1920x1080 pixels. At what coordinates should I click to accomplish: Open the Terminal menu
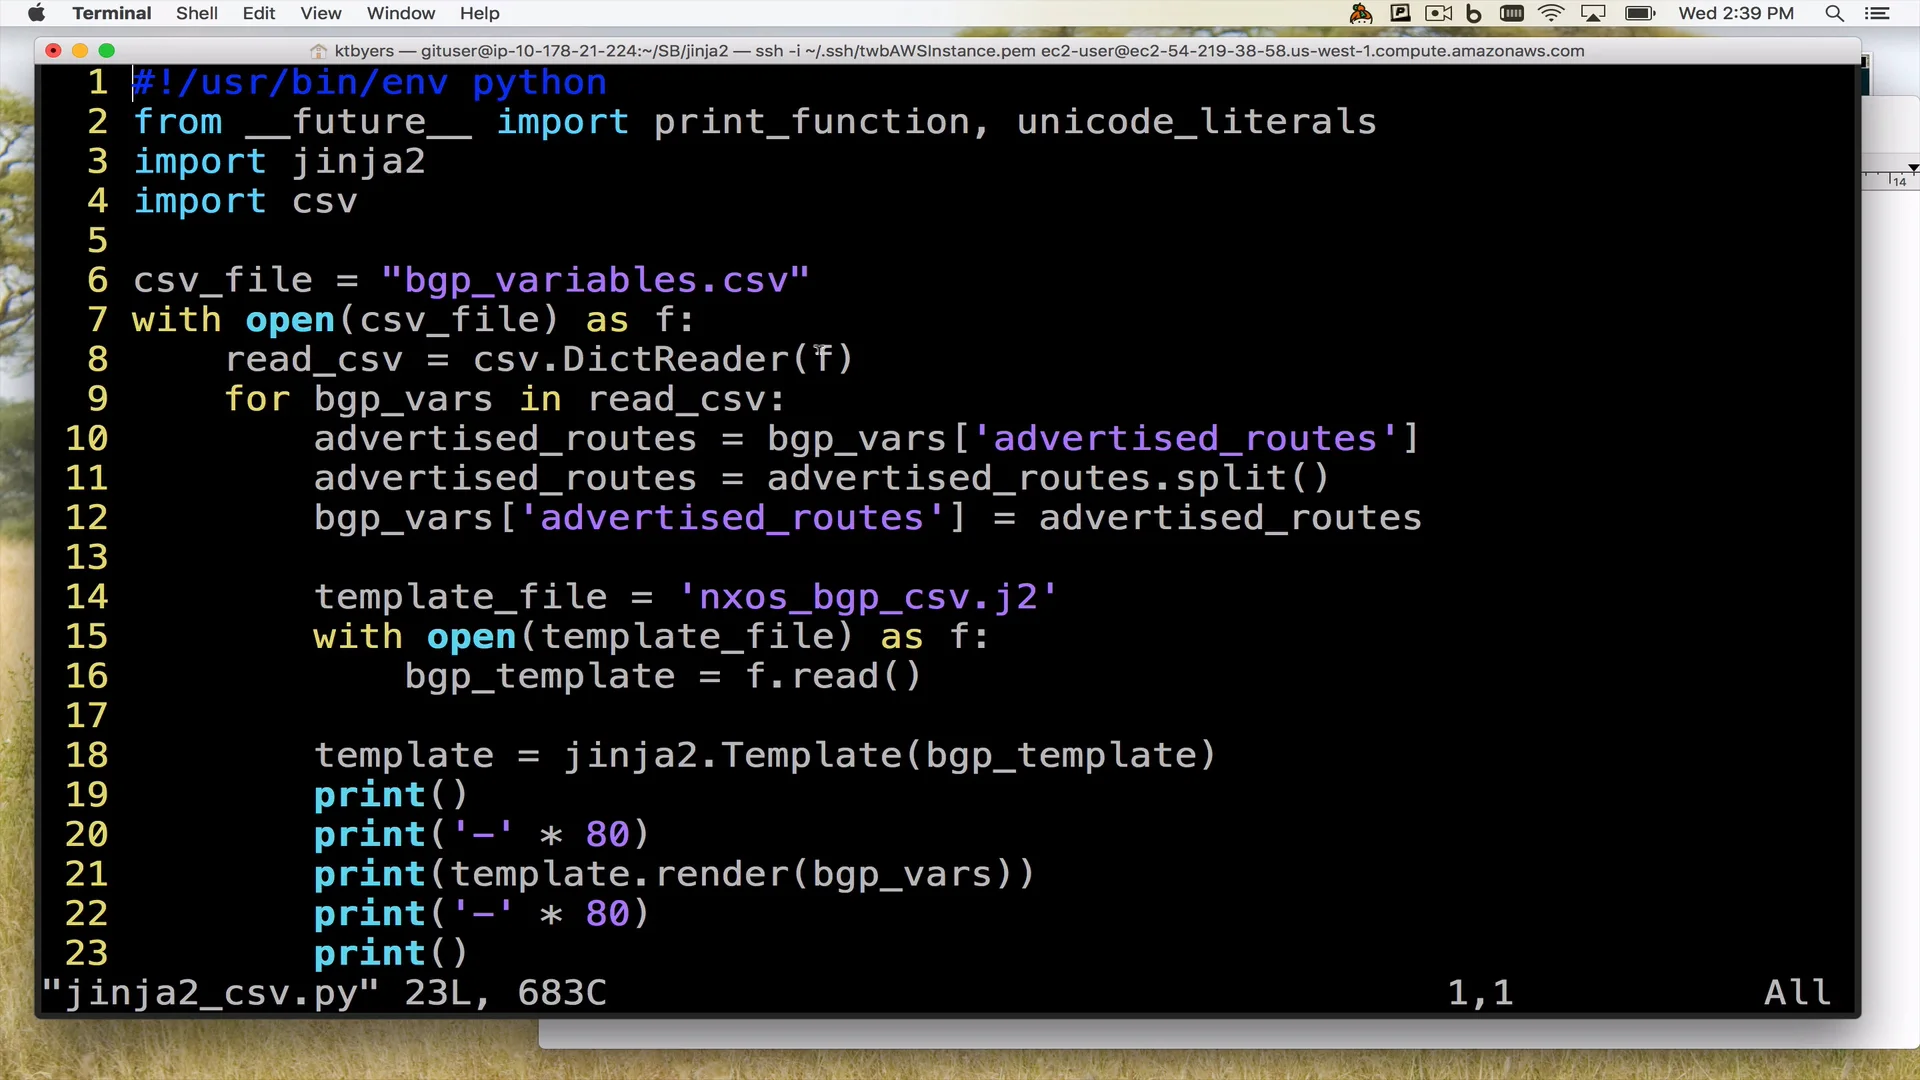[x=111, y=13]
